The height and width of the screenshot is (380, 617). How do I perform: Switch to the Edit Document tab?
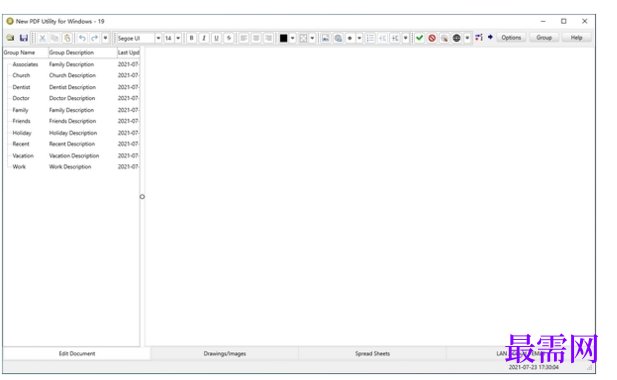[x=77, y=354]
